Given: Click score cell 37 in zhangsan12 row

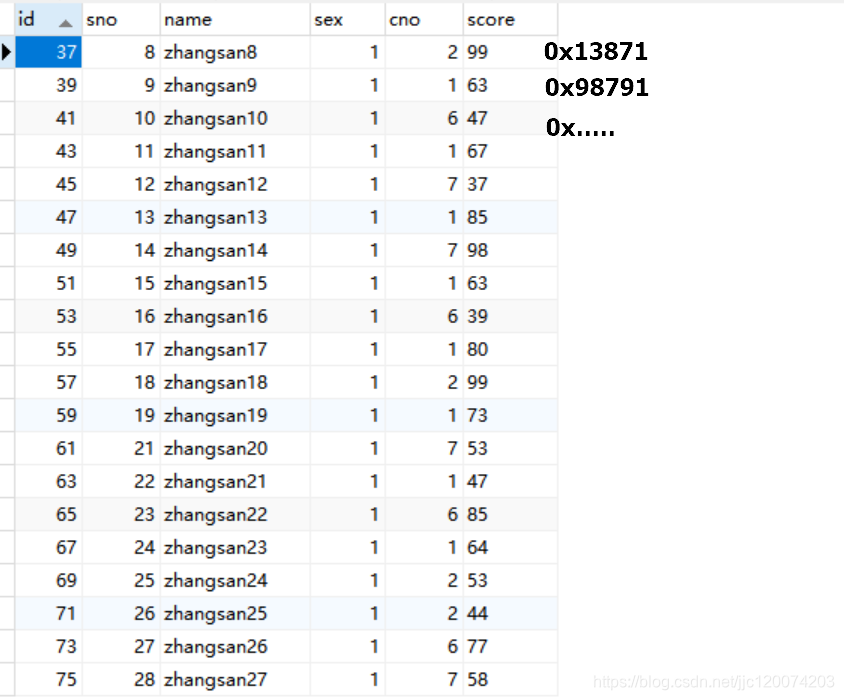Looking at the screenshot, I should [x=510, y=184].
